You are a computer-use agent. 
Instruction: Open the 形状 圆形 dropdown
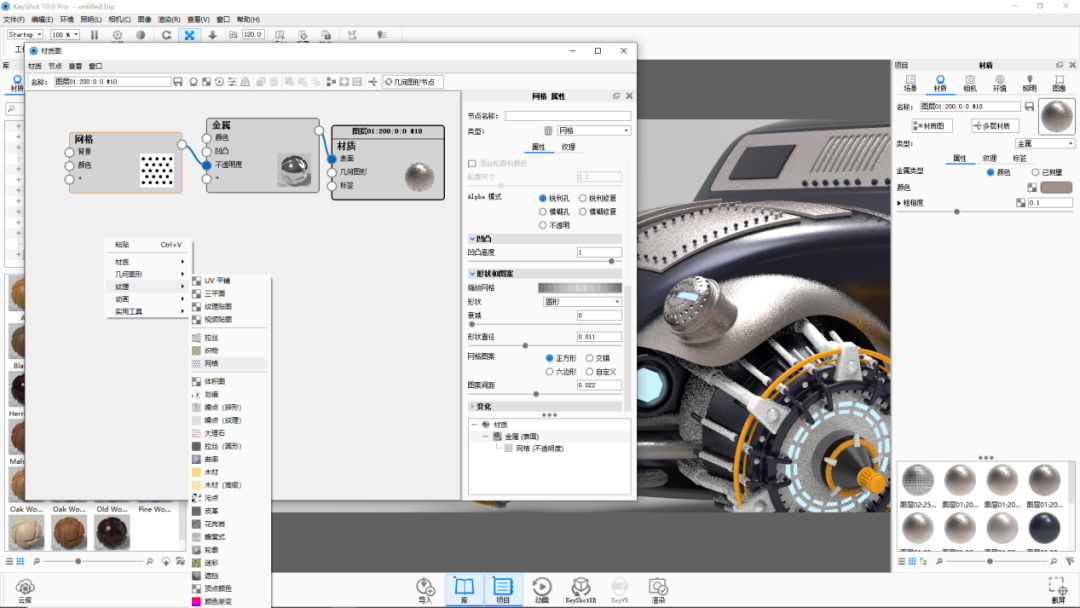[583, 302]
